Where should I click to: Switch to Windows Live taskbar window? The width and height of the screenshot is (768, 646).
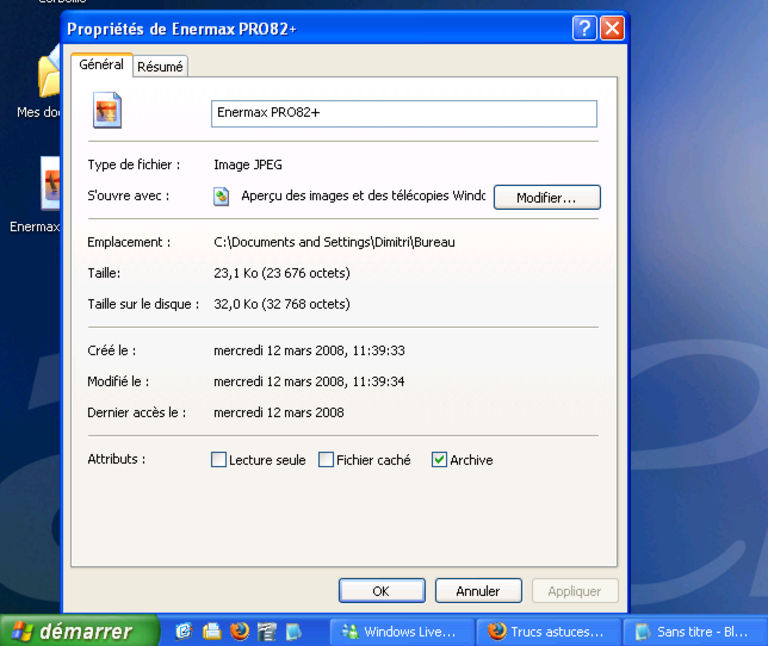[x=402, y=632]
